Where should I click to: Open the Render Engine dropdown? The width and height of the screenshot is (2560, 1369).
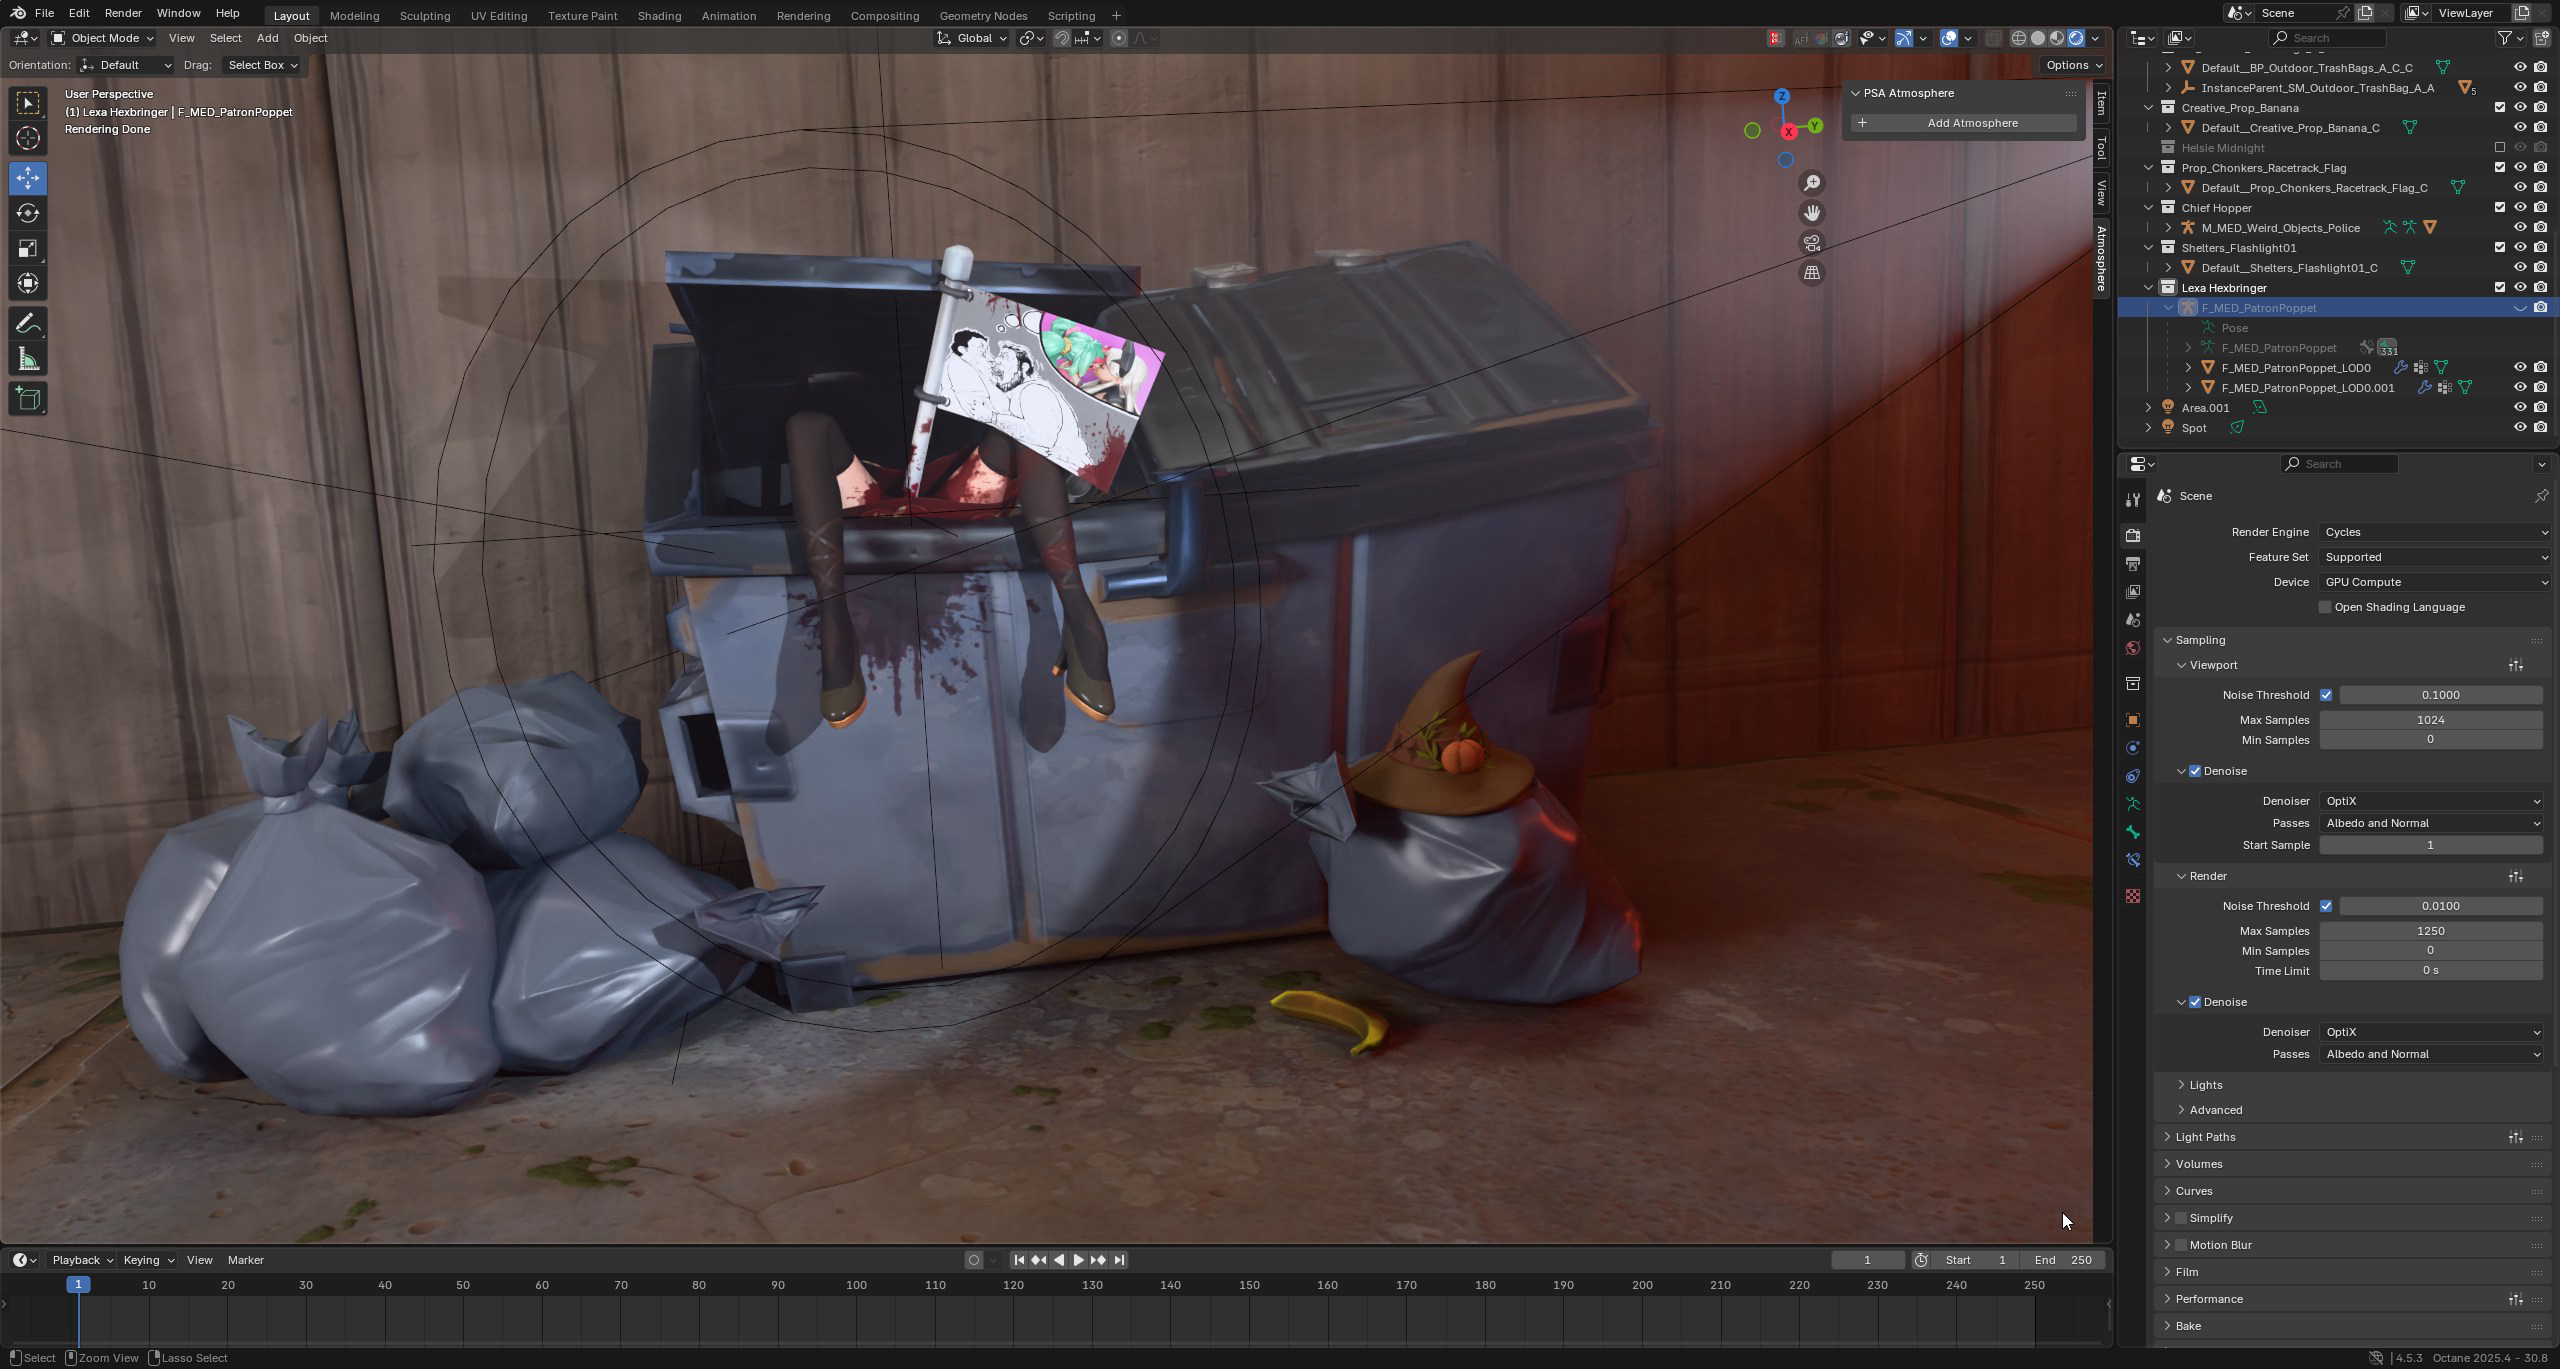click(x=2433, y=532)
